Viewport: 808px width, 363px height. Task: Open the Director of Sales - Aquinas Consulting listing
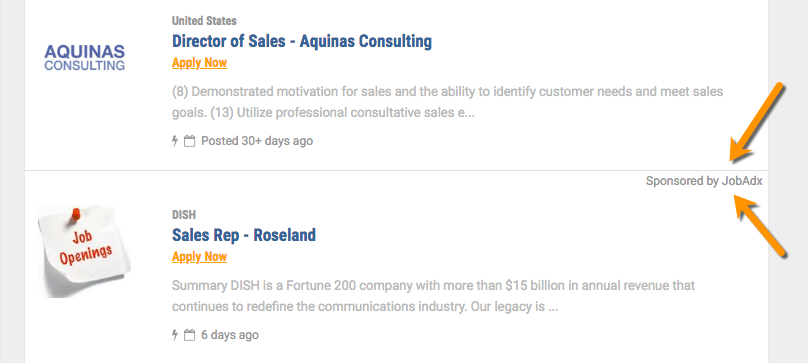tap(302, 41)
